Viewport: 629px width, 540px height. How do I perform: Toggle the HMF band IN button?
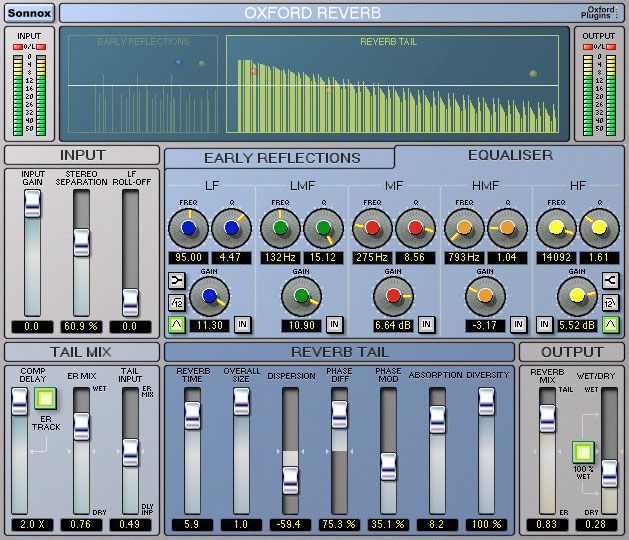click(518, 324)
